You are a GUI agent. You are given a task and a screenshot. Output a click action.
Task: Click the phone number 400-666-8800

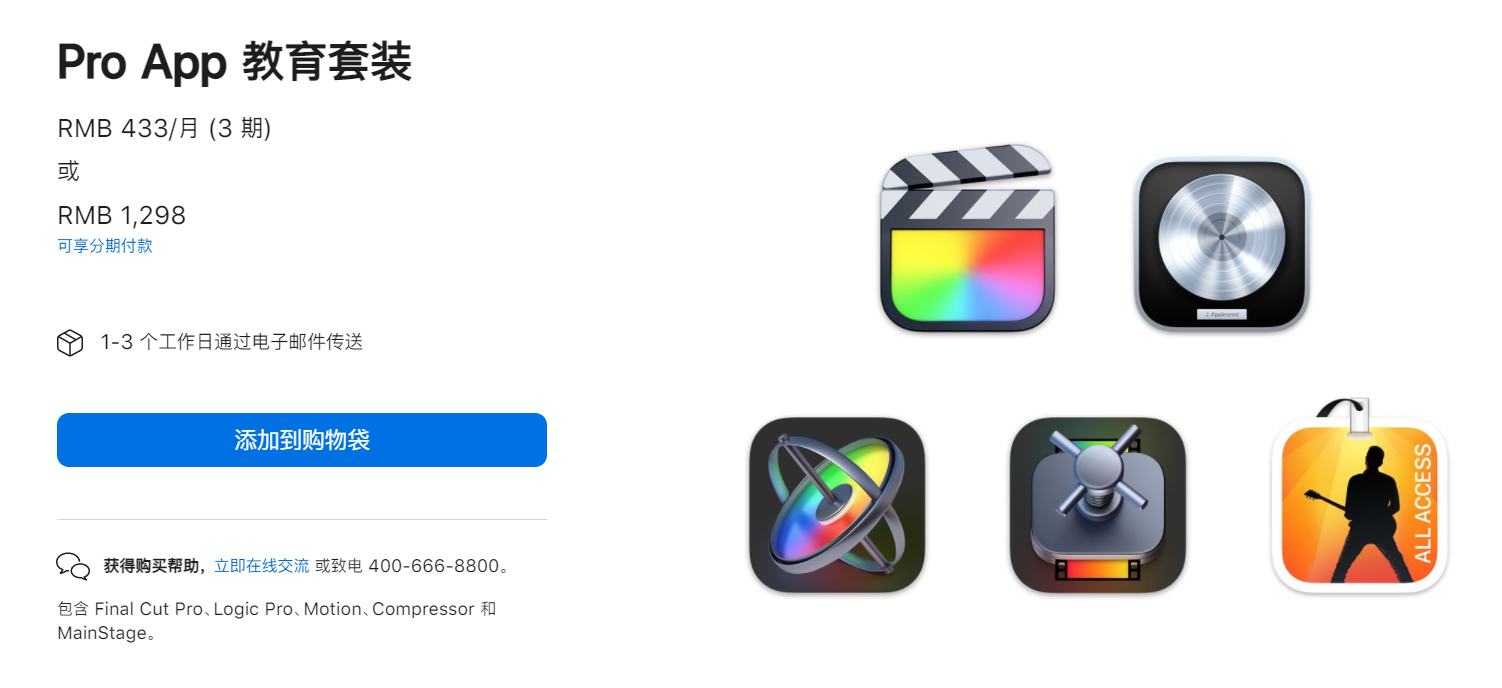coord(434,566)
